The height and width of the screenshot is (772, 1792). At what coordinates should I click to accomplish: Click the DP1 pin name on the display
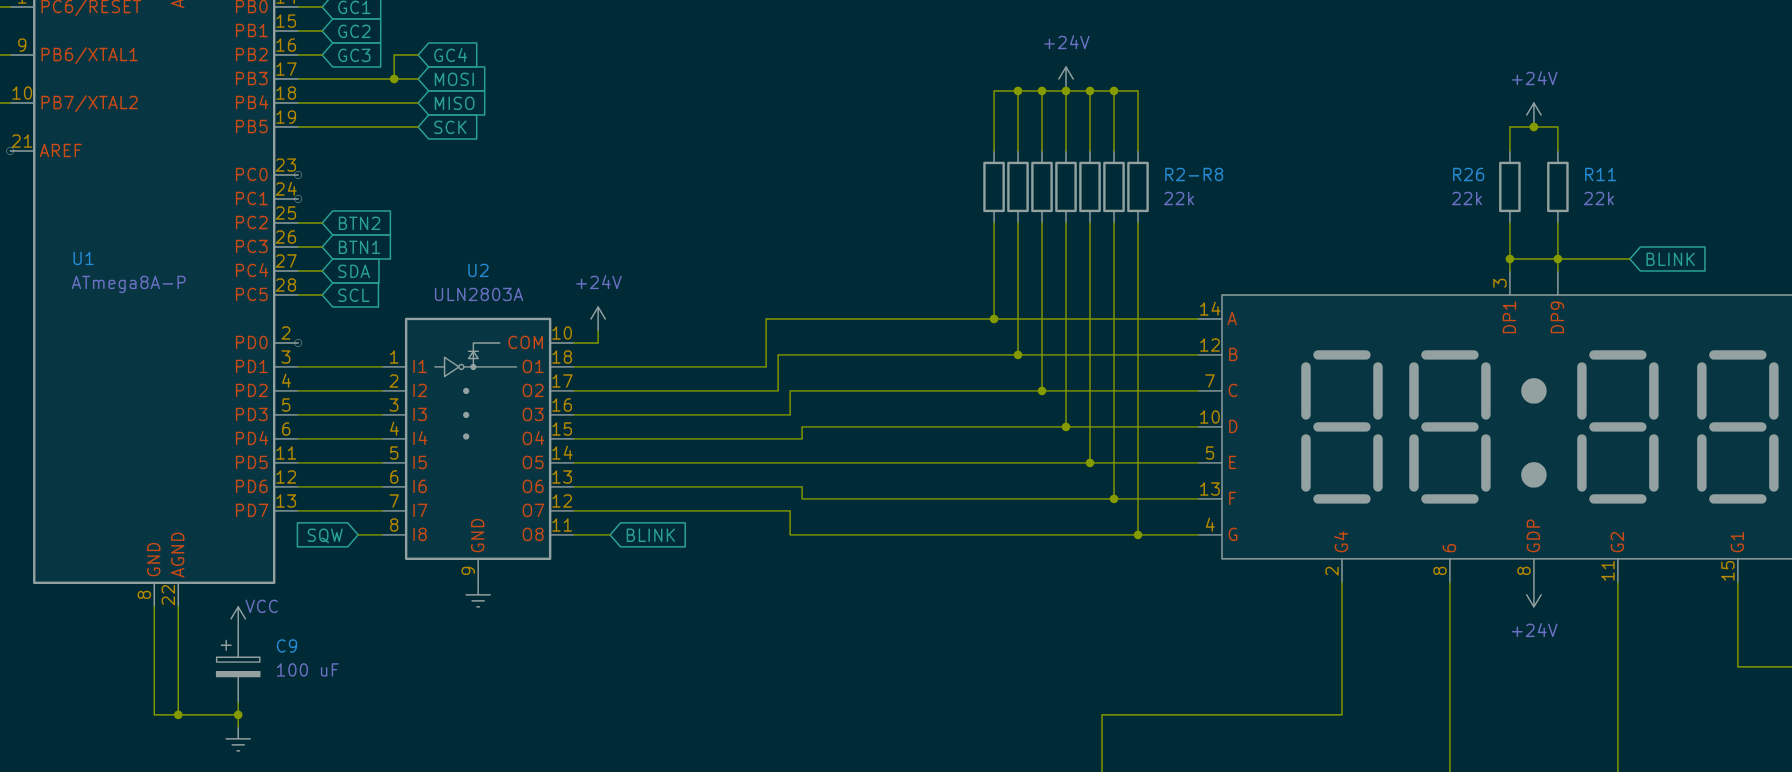[1510, 317]
